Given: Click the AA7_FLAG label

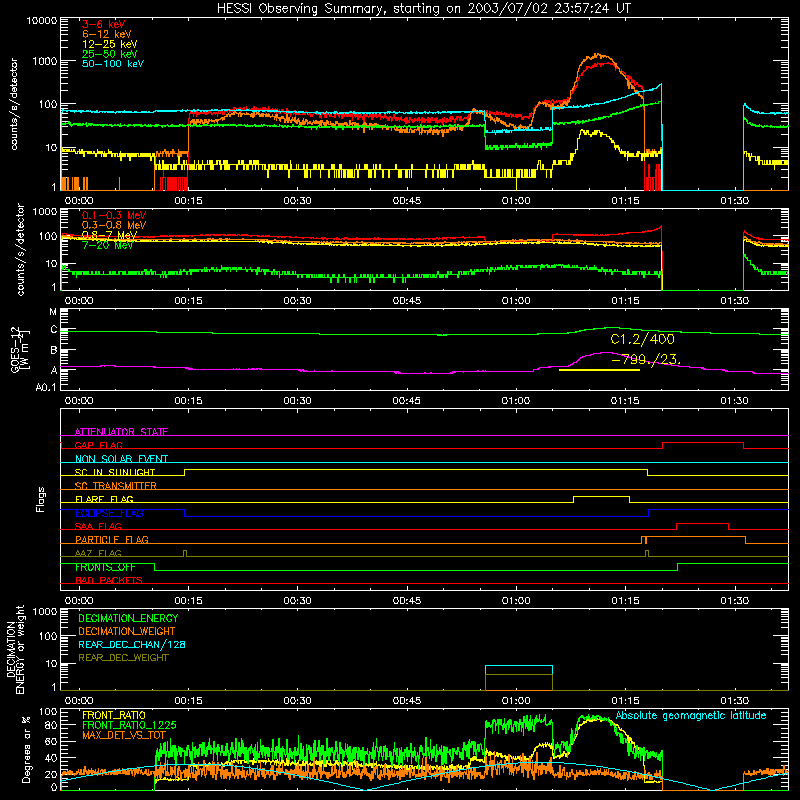Looking at the screenshot, I should (98, 553).
